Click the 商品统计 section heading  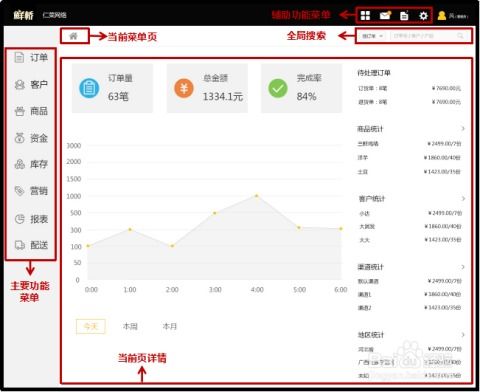pos(370,129)
